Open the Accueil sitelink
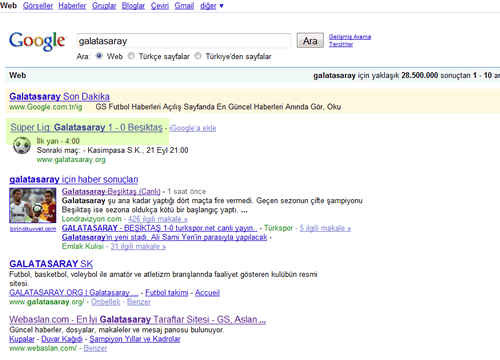The image size is (500, 360). pyautogui.click(x=207, y=293)
